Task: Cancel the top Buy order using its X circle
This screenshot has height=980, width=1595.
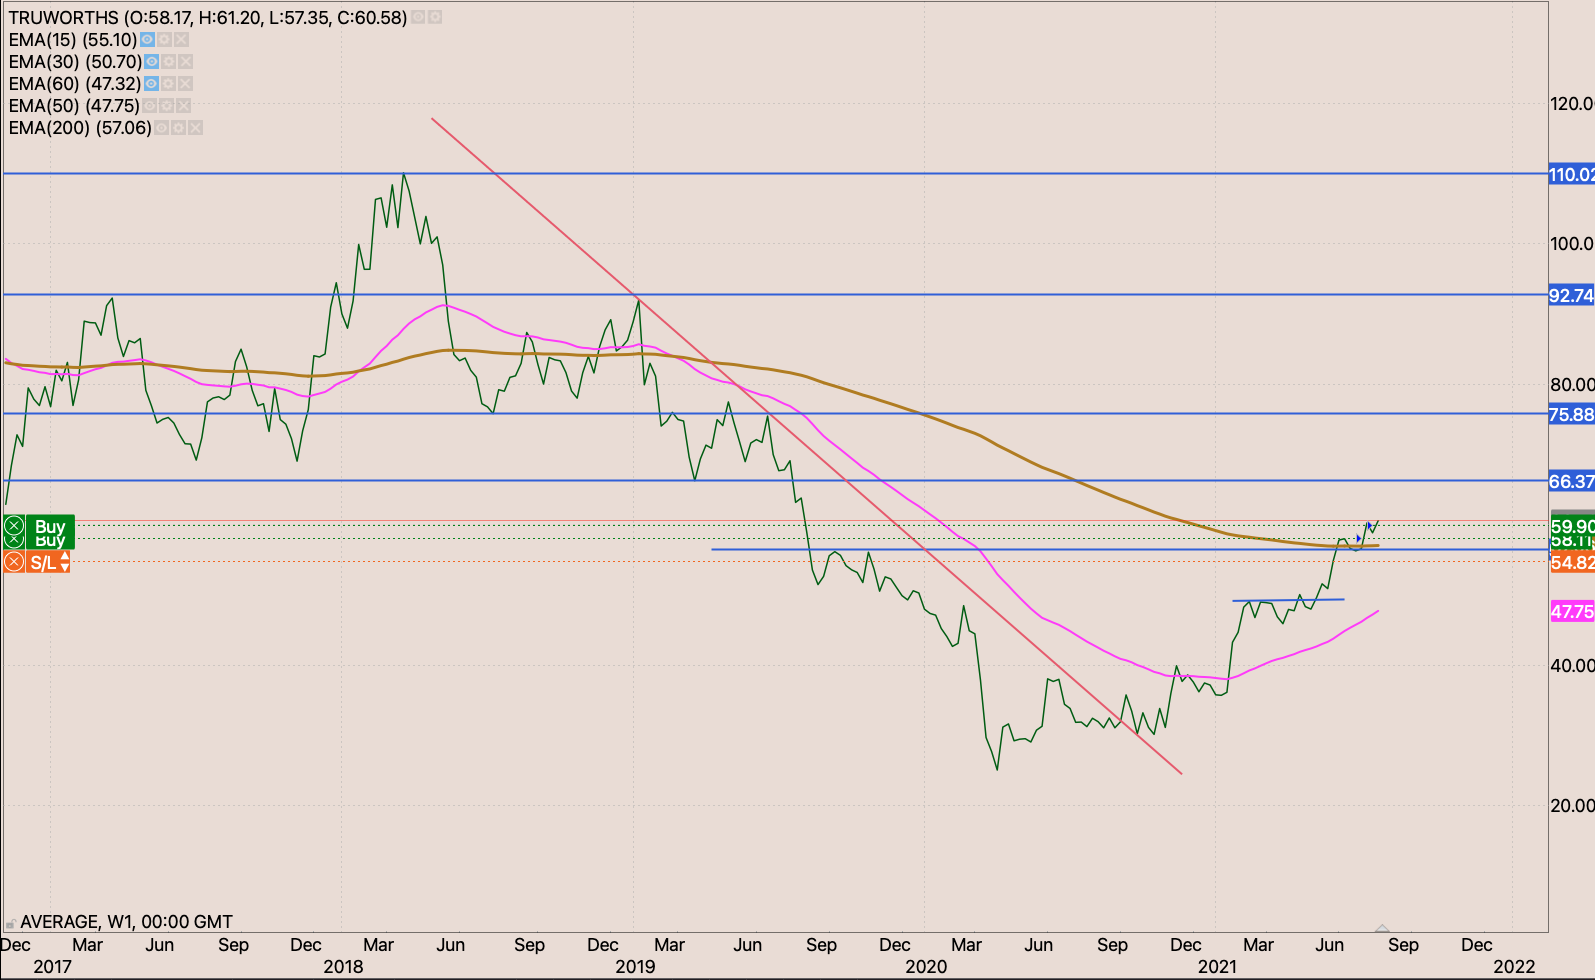Action: click(14, 525)
